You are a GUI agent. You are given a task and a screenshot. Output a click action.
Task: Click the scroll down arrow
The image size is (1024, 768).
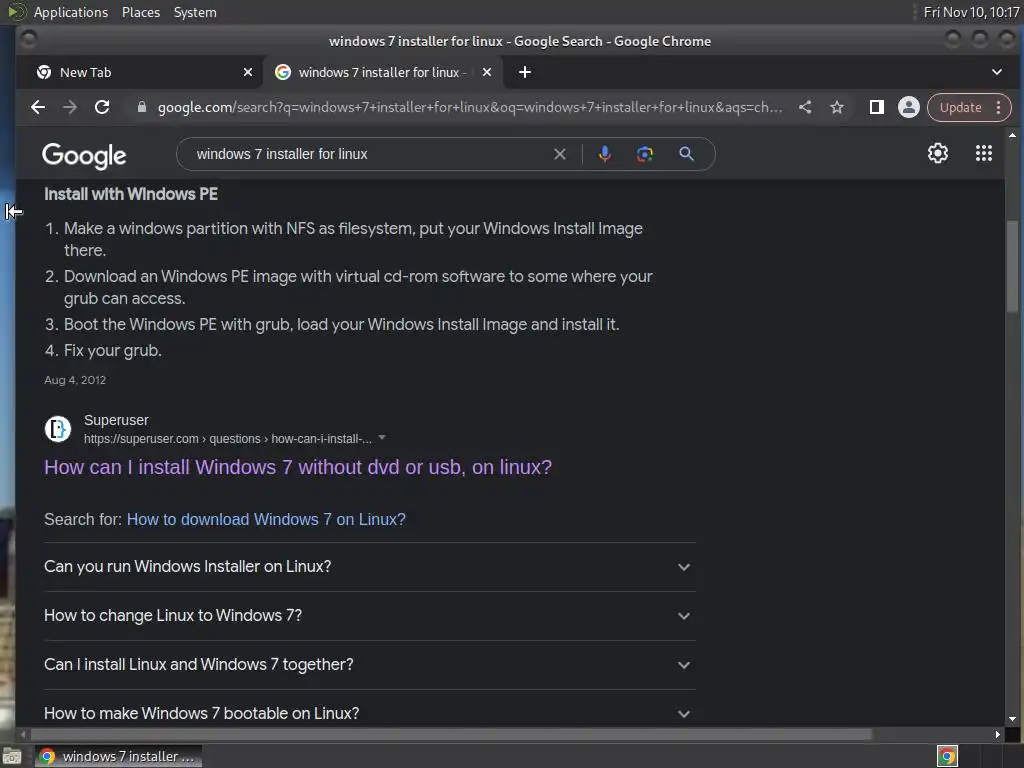tap(1012, 719)
